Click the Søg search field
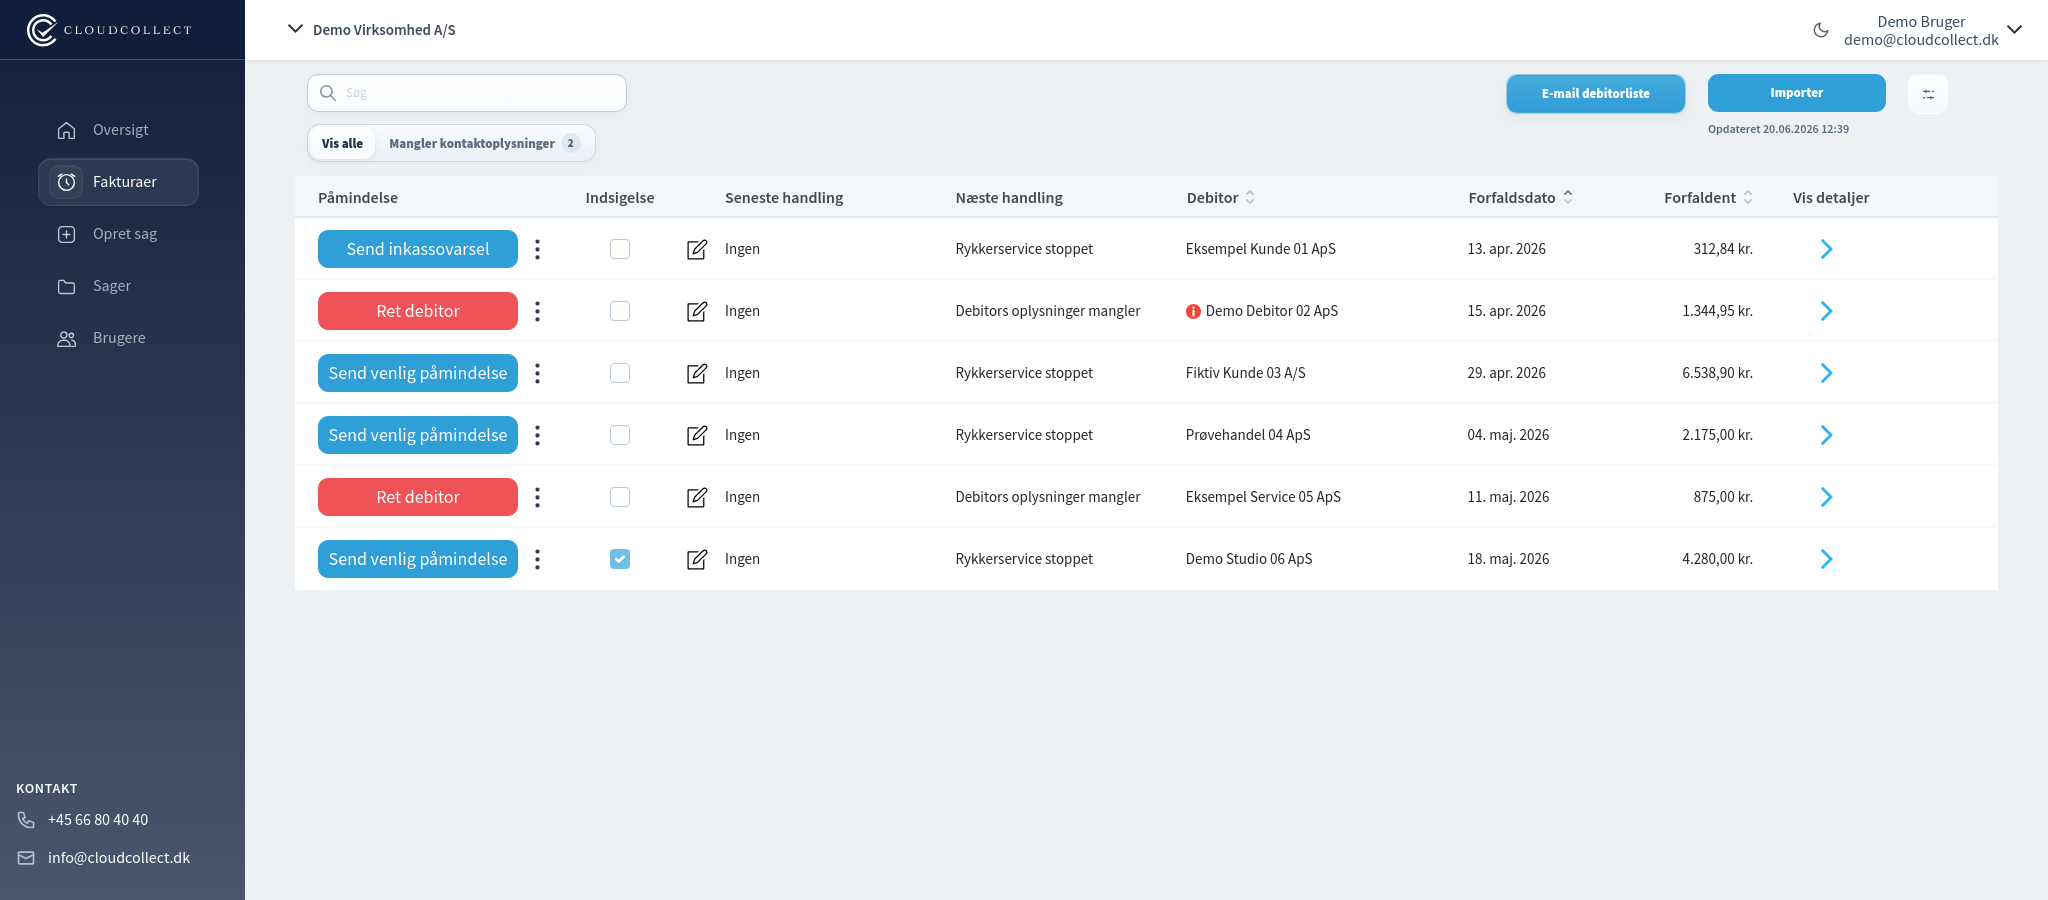2048x900 pixels. pos(467,93)
